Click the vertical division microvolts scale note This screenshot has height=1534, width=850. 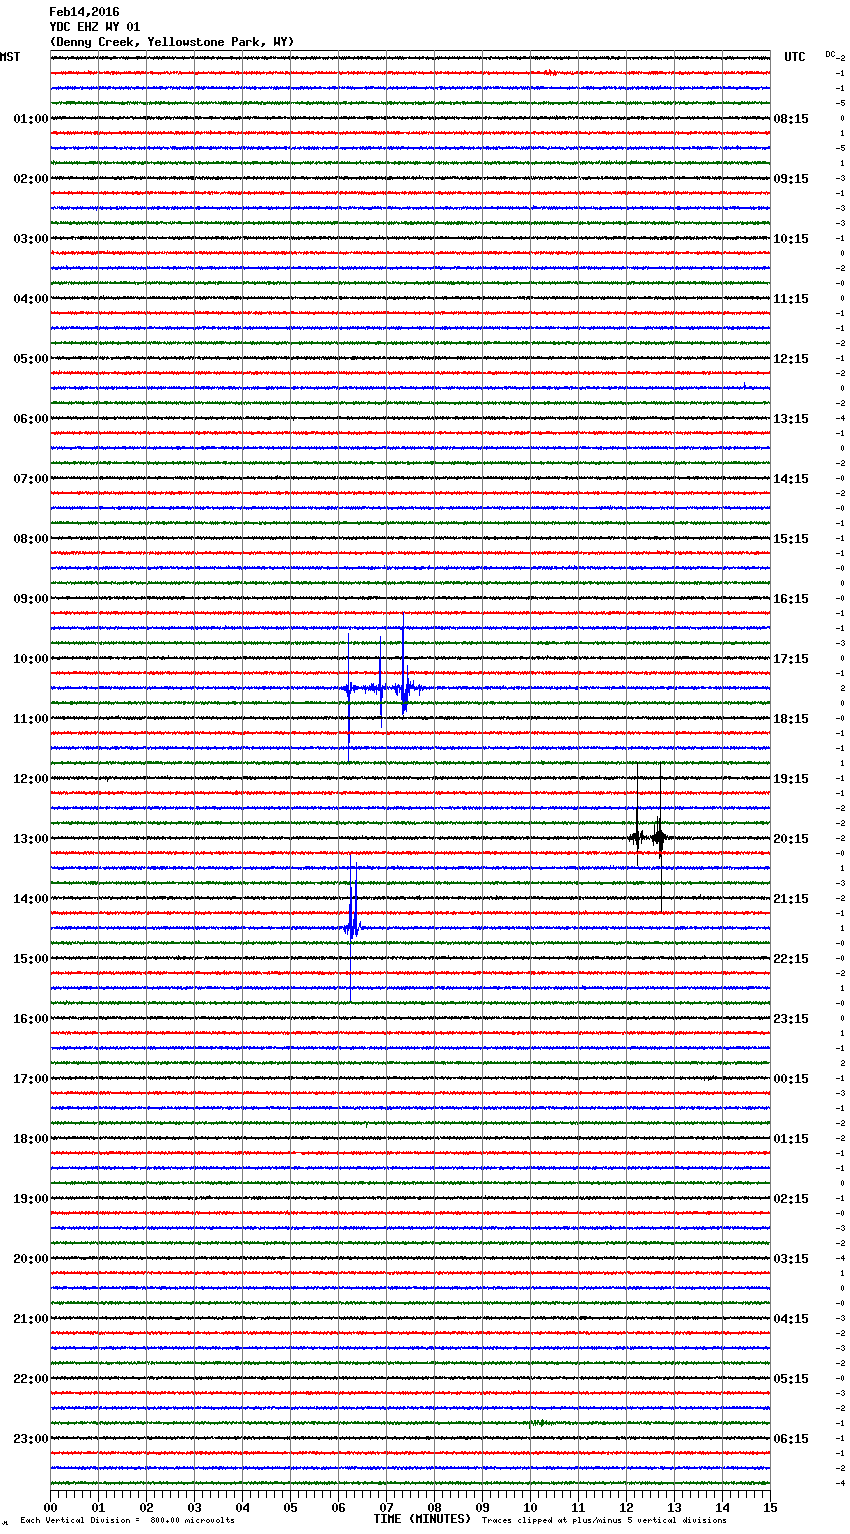point(127,1520)
